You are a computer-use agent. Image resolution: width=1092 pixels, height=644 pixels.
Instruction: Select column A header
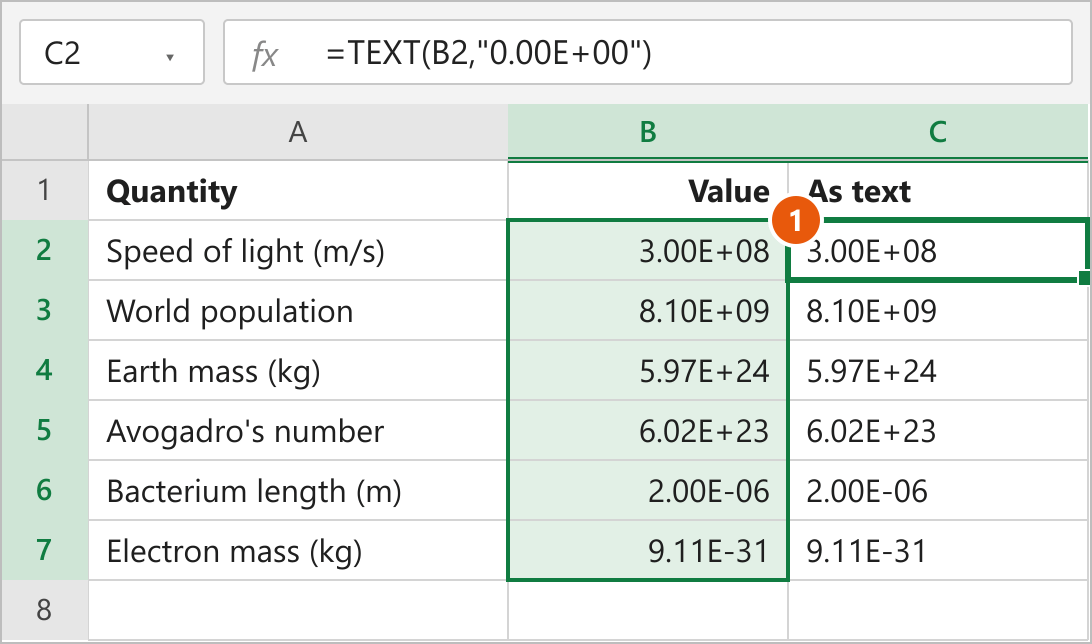[298, 132]
